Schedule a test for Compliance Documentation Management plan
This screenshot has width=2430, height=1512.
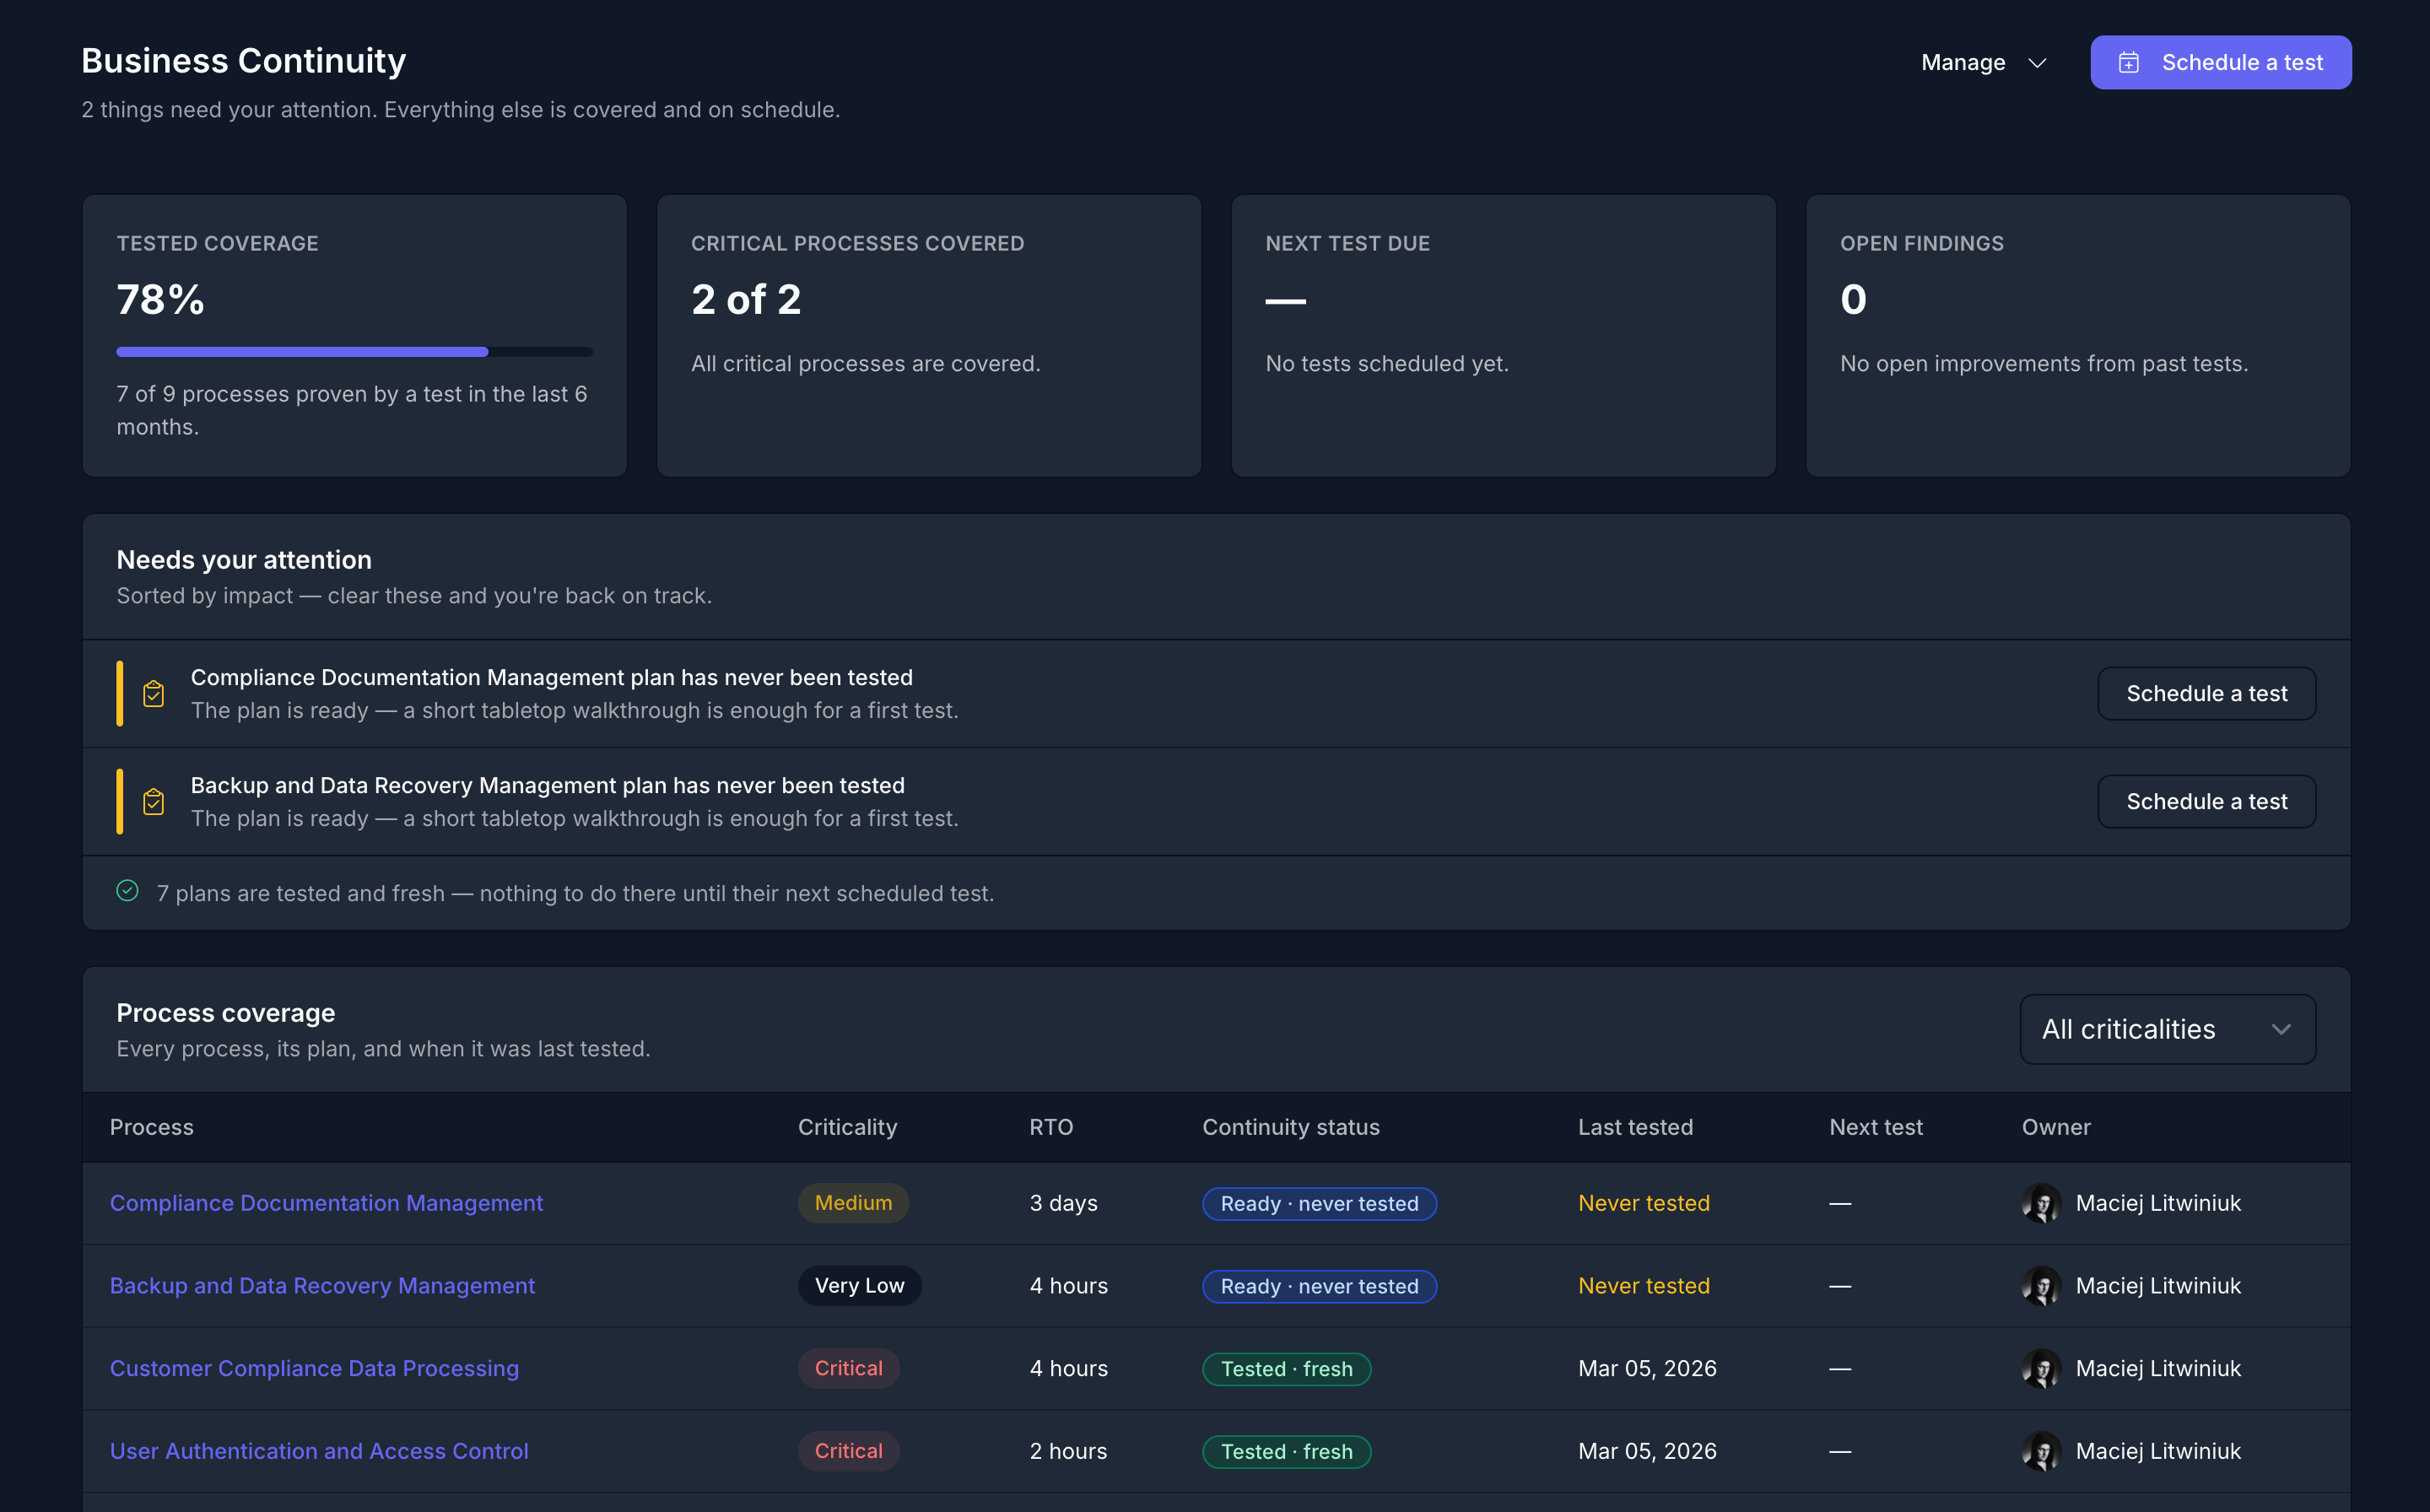click(x=2206, y=693)
